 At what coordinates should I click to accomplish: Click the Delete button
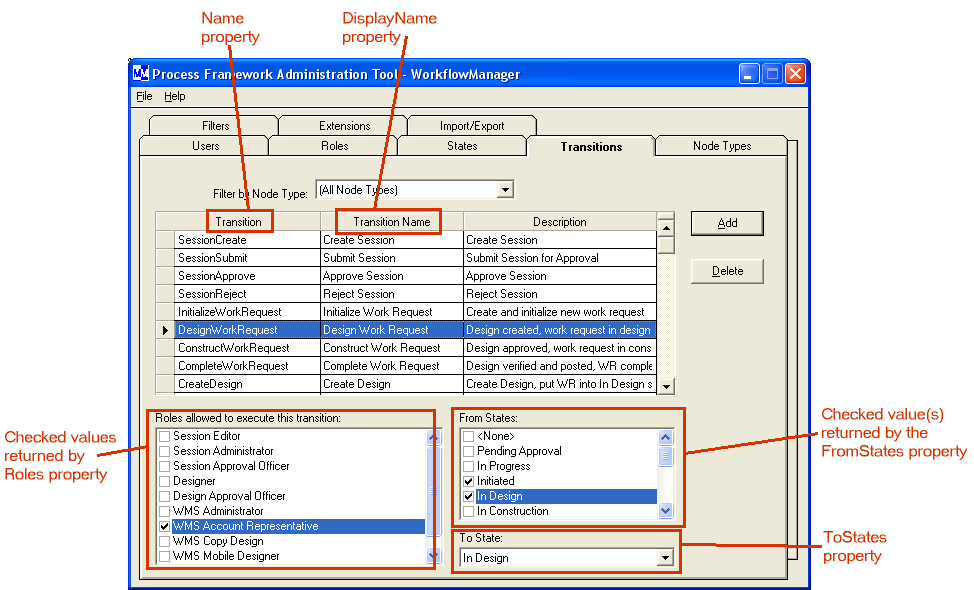(727, 271)
